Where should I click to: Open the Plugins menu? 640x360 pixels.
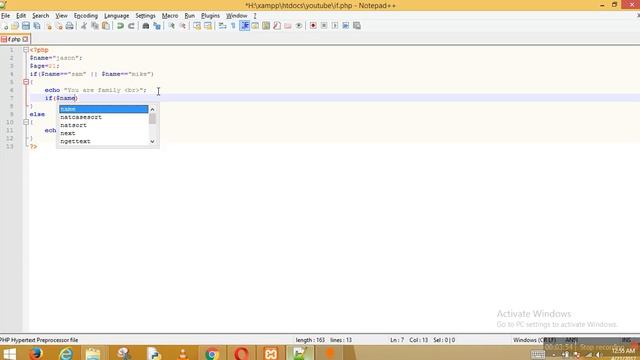click(x=210, y=16)
